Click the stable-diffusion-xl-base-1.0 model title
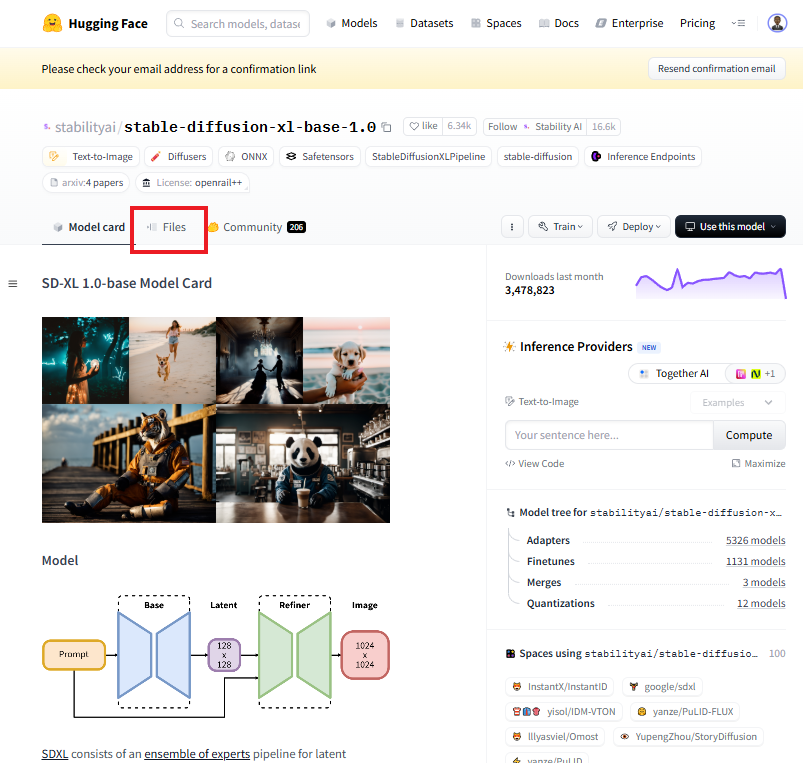Viewport: 803px width, 763px height. (250, 127)
